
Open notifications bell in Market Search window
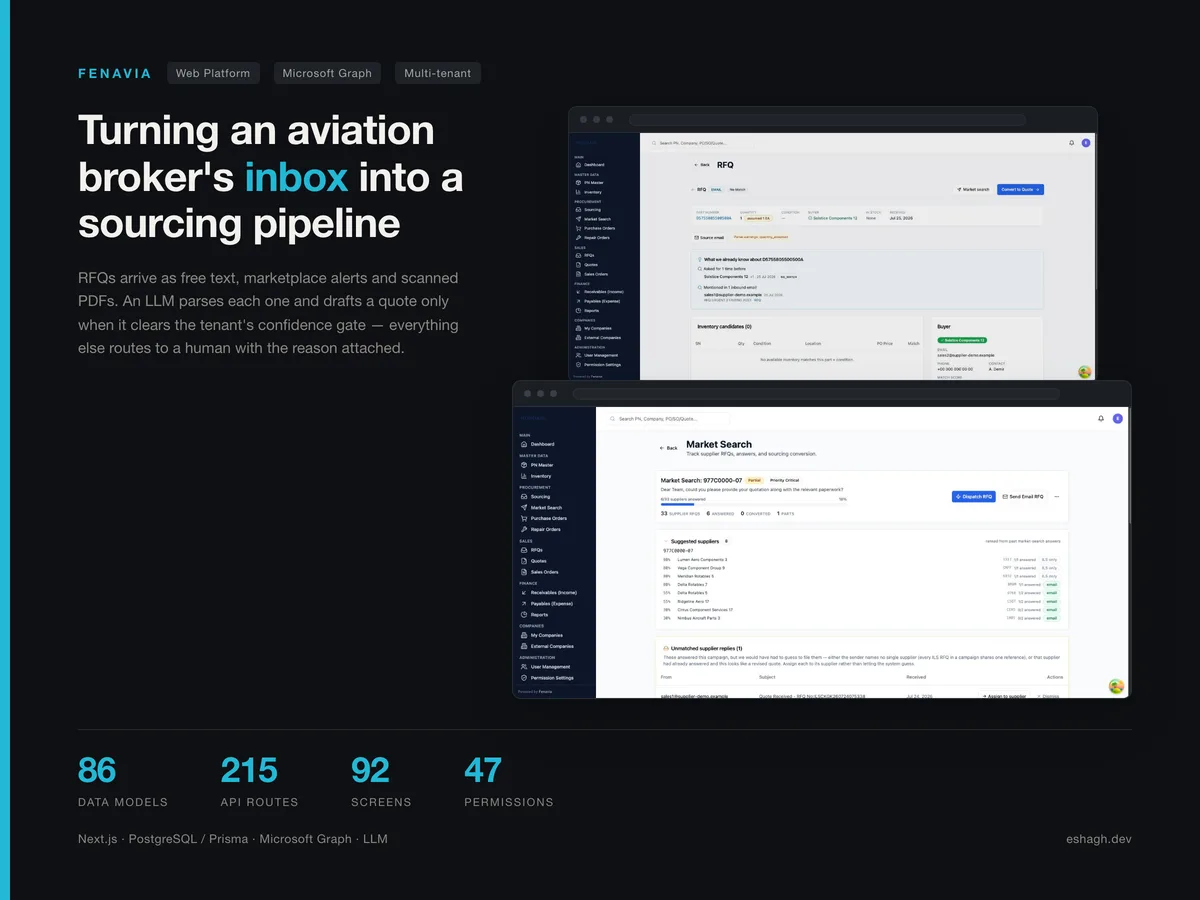[1101, 419]
